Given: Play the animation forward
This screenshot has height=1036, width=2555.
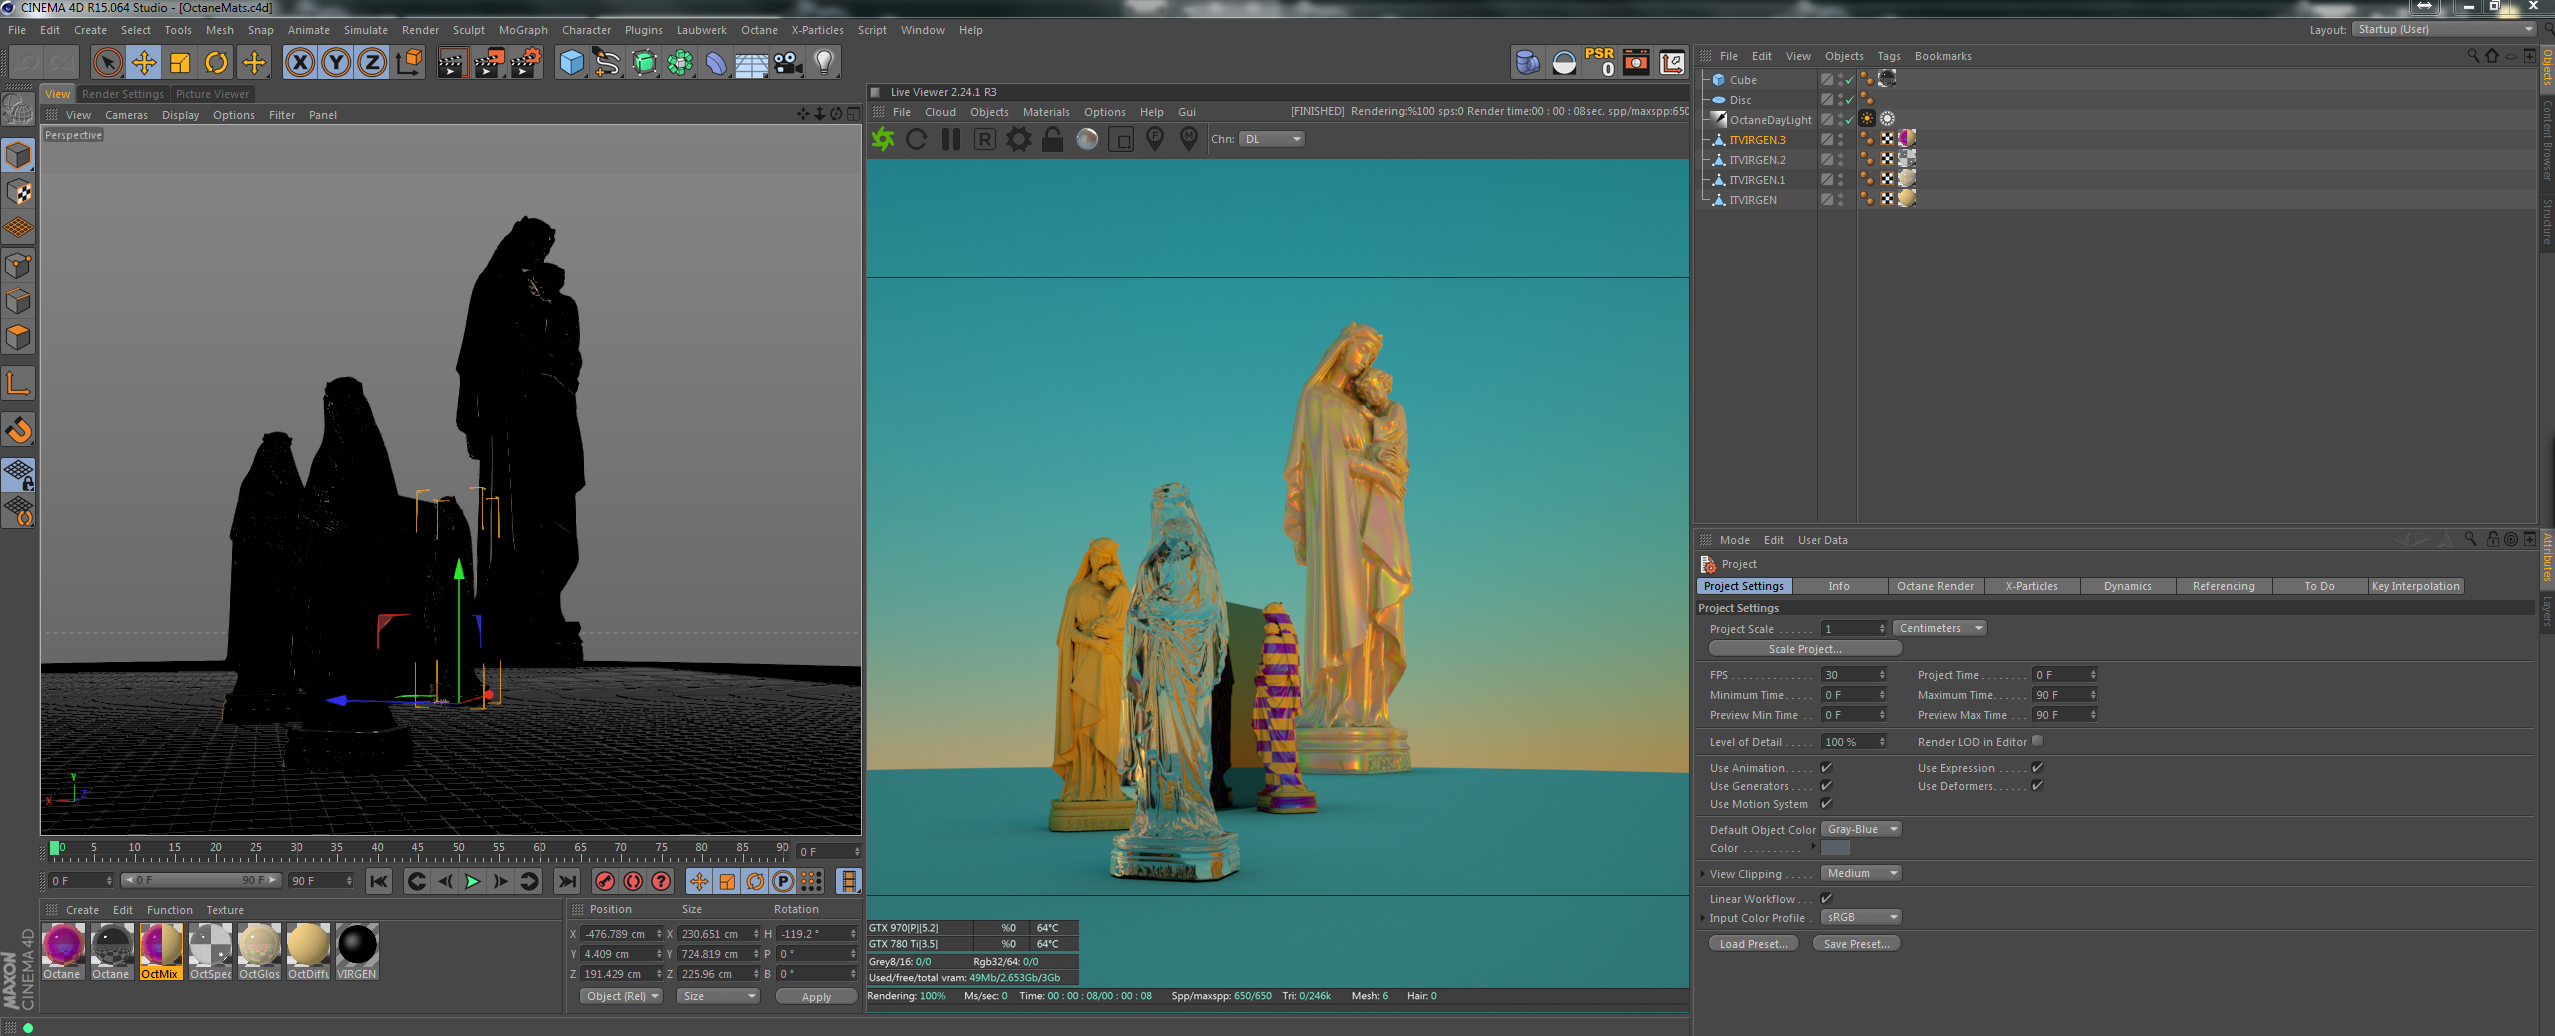Looking at the screenshot, I should 472,881.
